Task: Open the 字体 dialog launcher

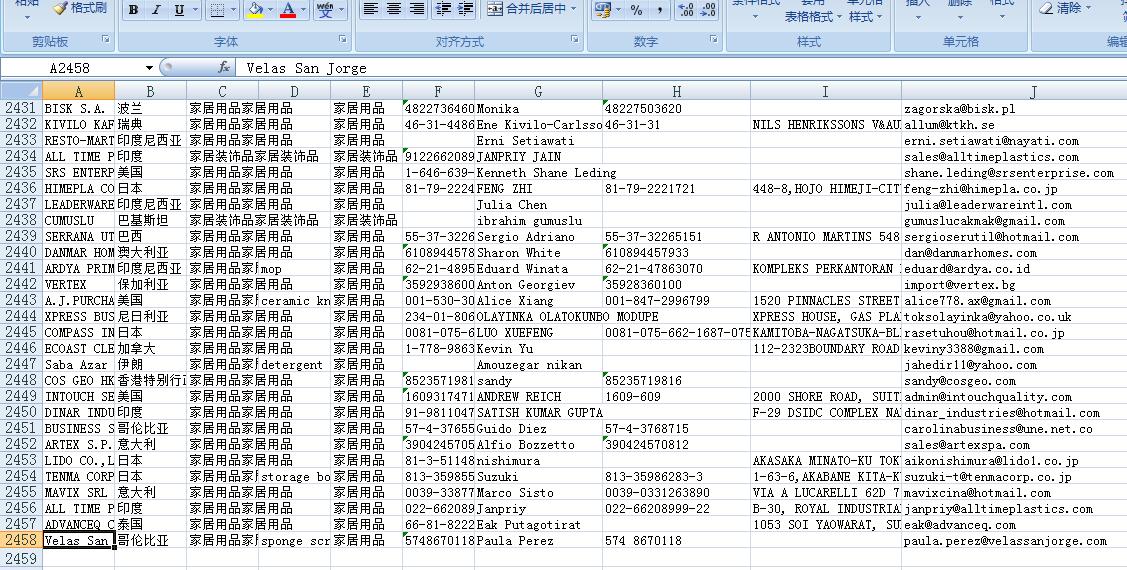Action: tap(343, 39)
